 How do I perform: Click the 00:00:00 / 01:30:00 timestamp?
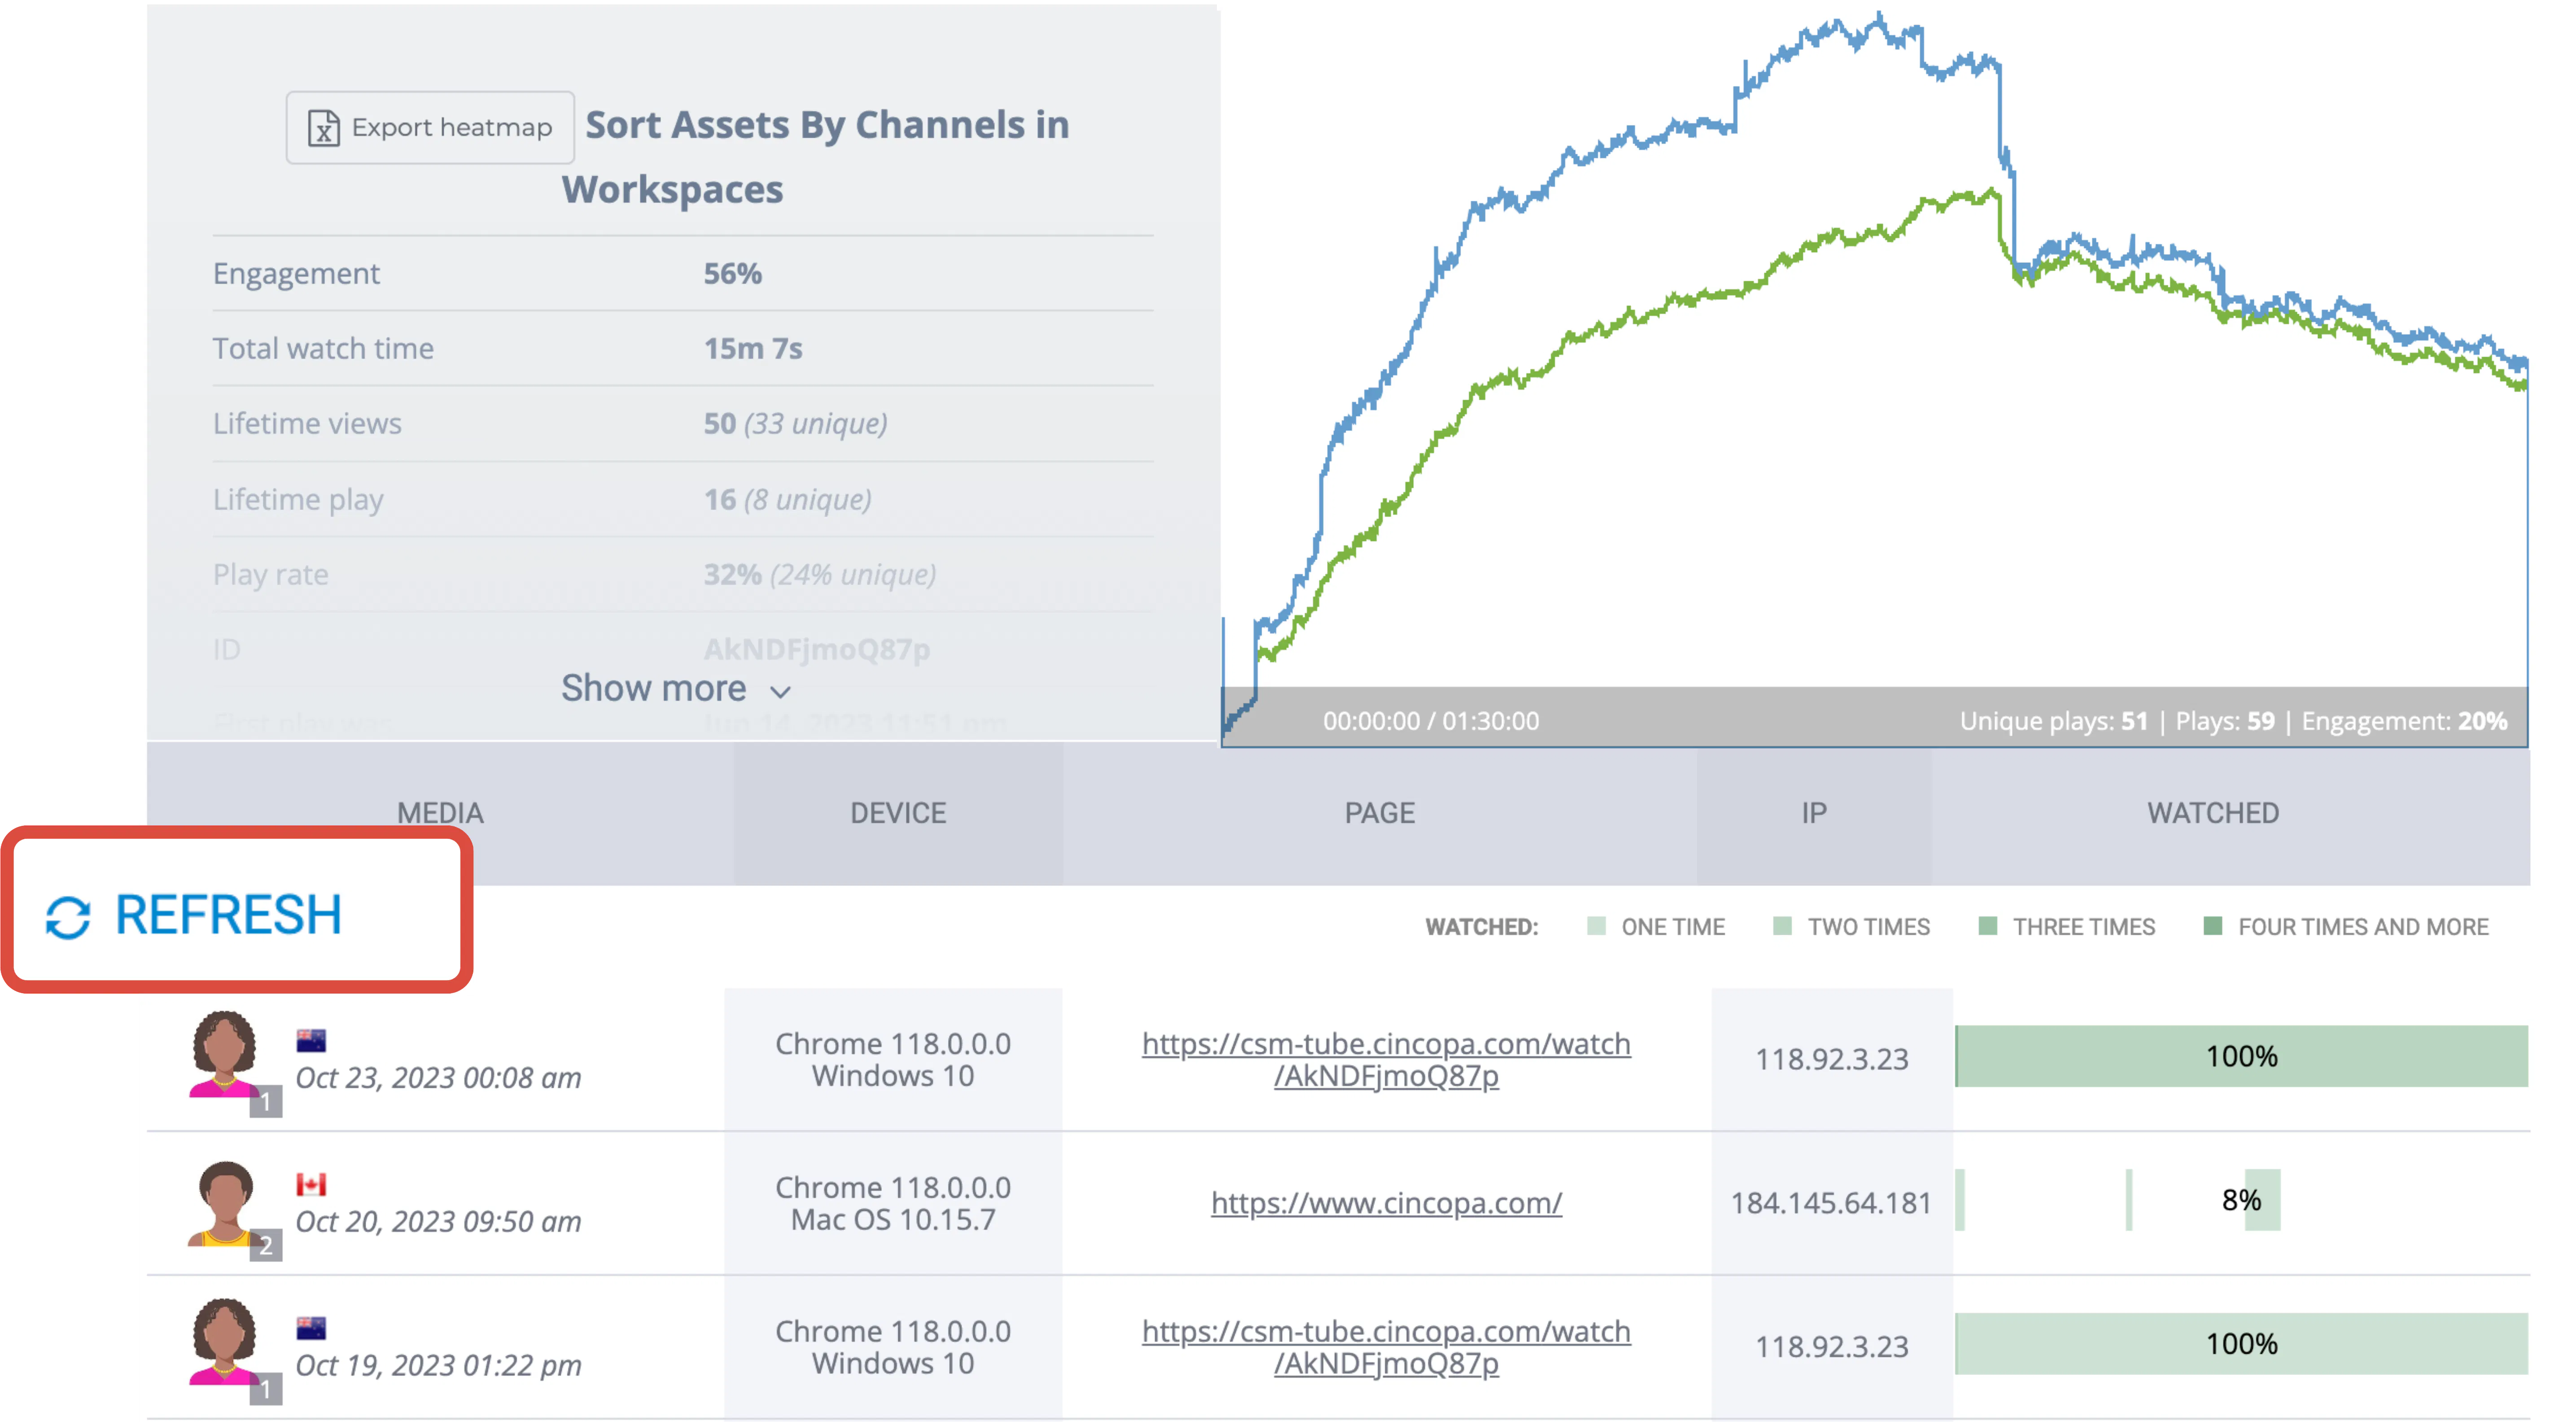click(1431, 720)
